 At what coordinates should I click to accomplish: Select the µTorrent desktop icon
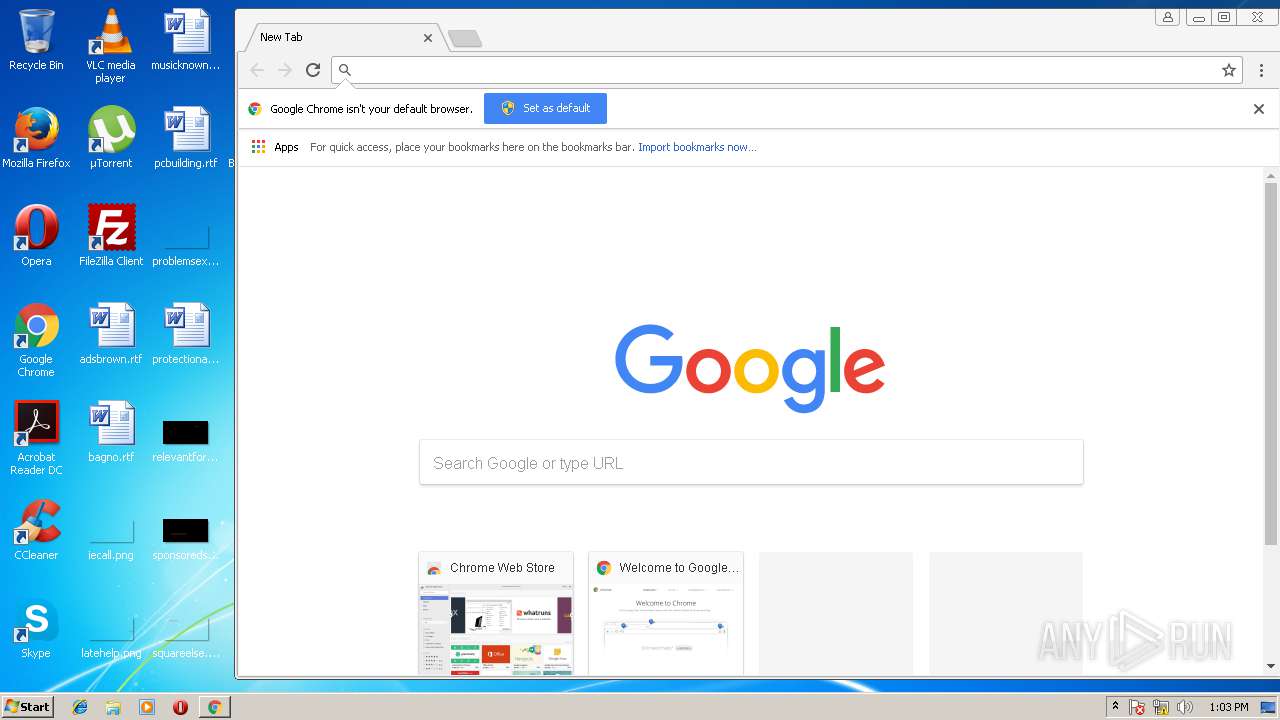[111, 138]
